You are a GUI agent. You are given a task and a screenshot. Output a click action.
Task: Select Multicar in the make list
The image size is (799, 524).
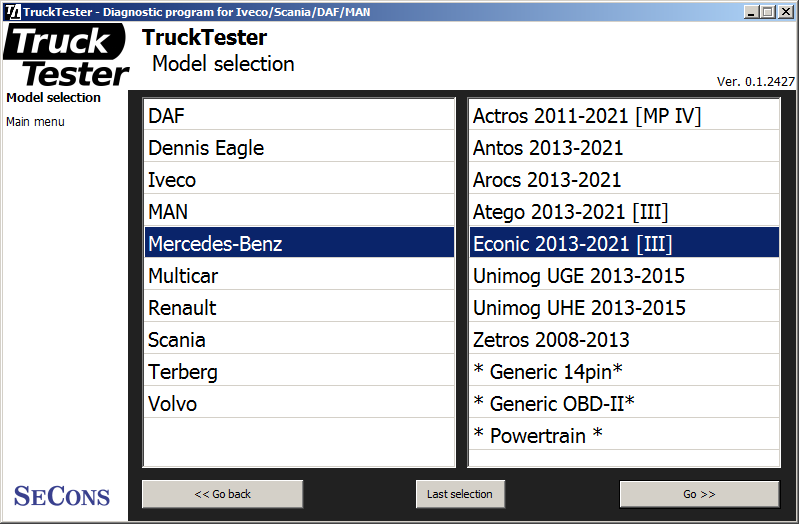(x=299, y=275)
